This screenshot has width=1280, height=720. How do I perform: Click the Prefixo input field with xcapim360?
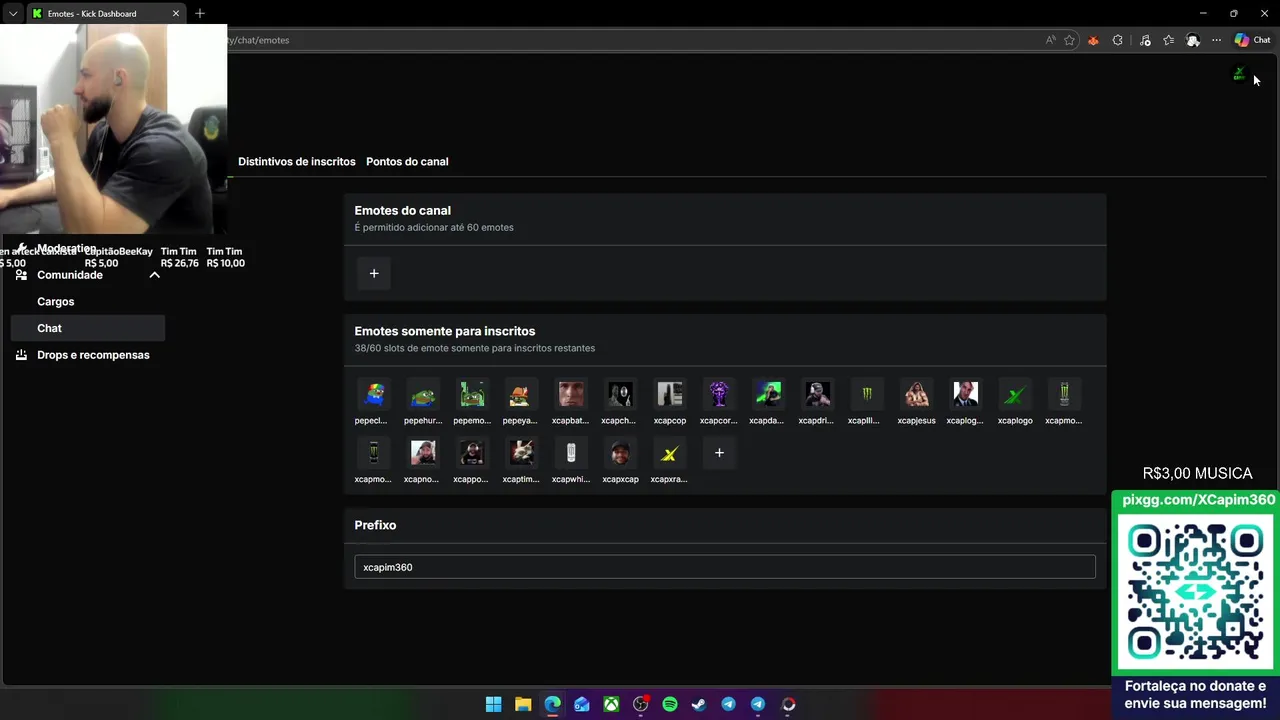(x=725, y=567)
